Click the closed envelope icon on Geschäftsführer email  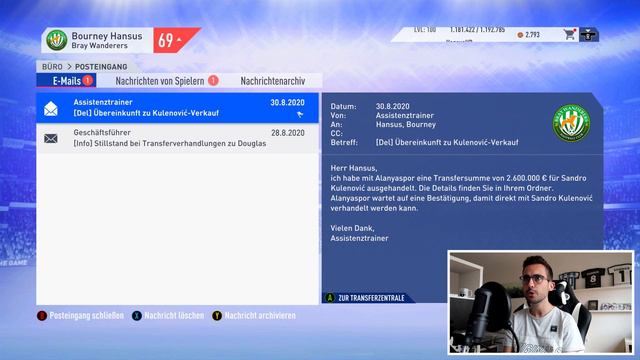(x=51, y=139)
